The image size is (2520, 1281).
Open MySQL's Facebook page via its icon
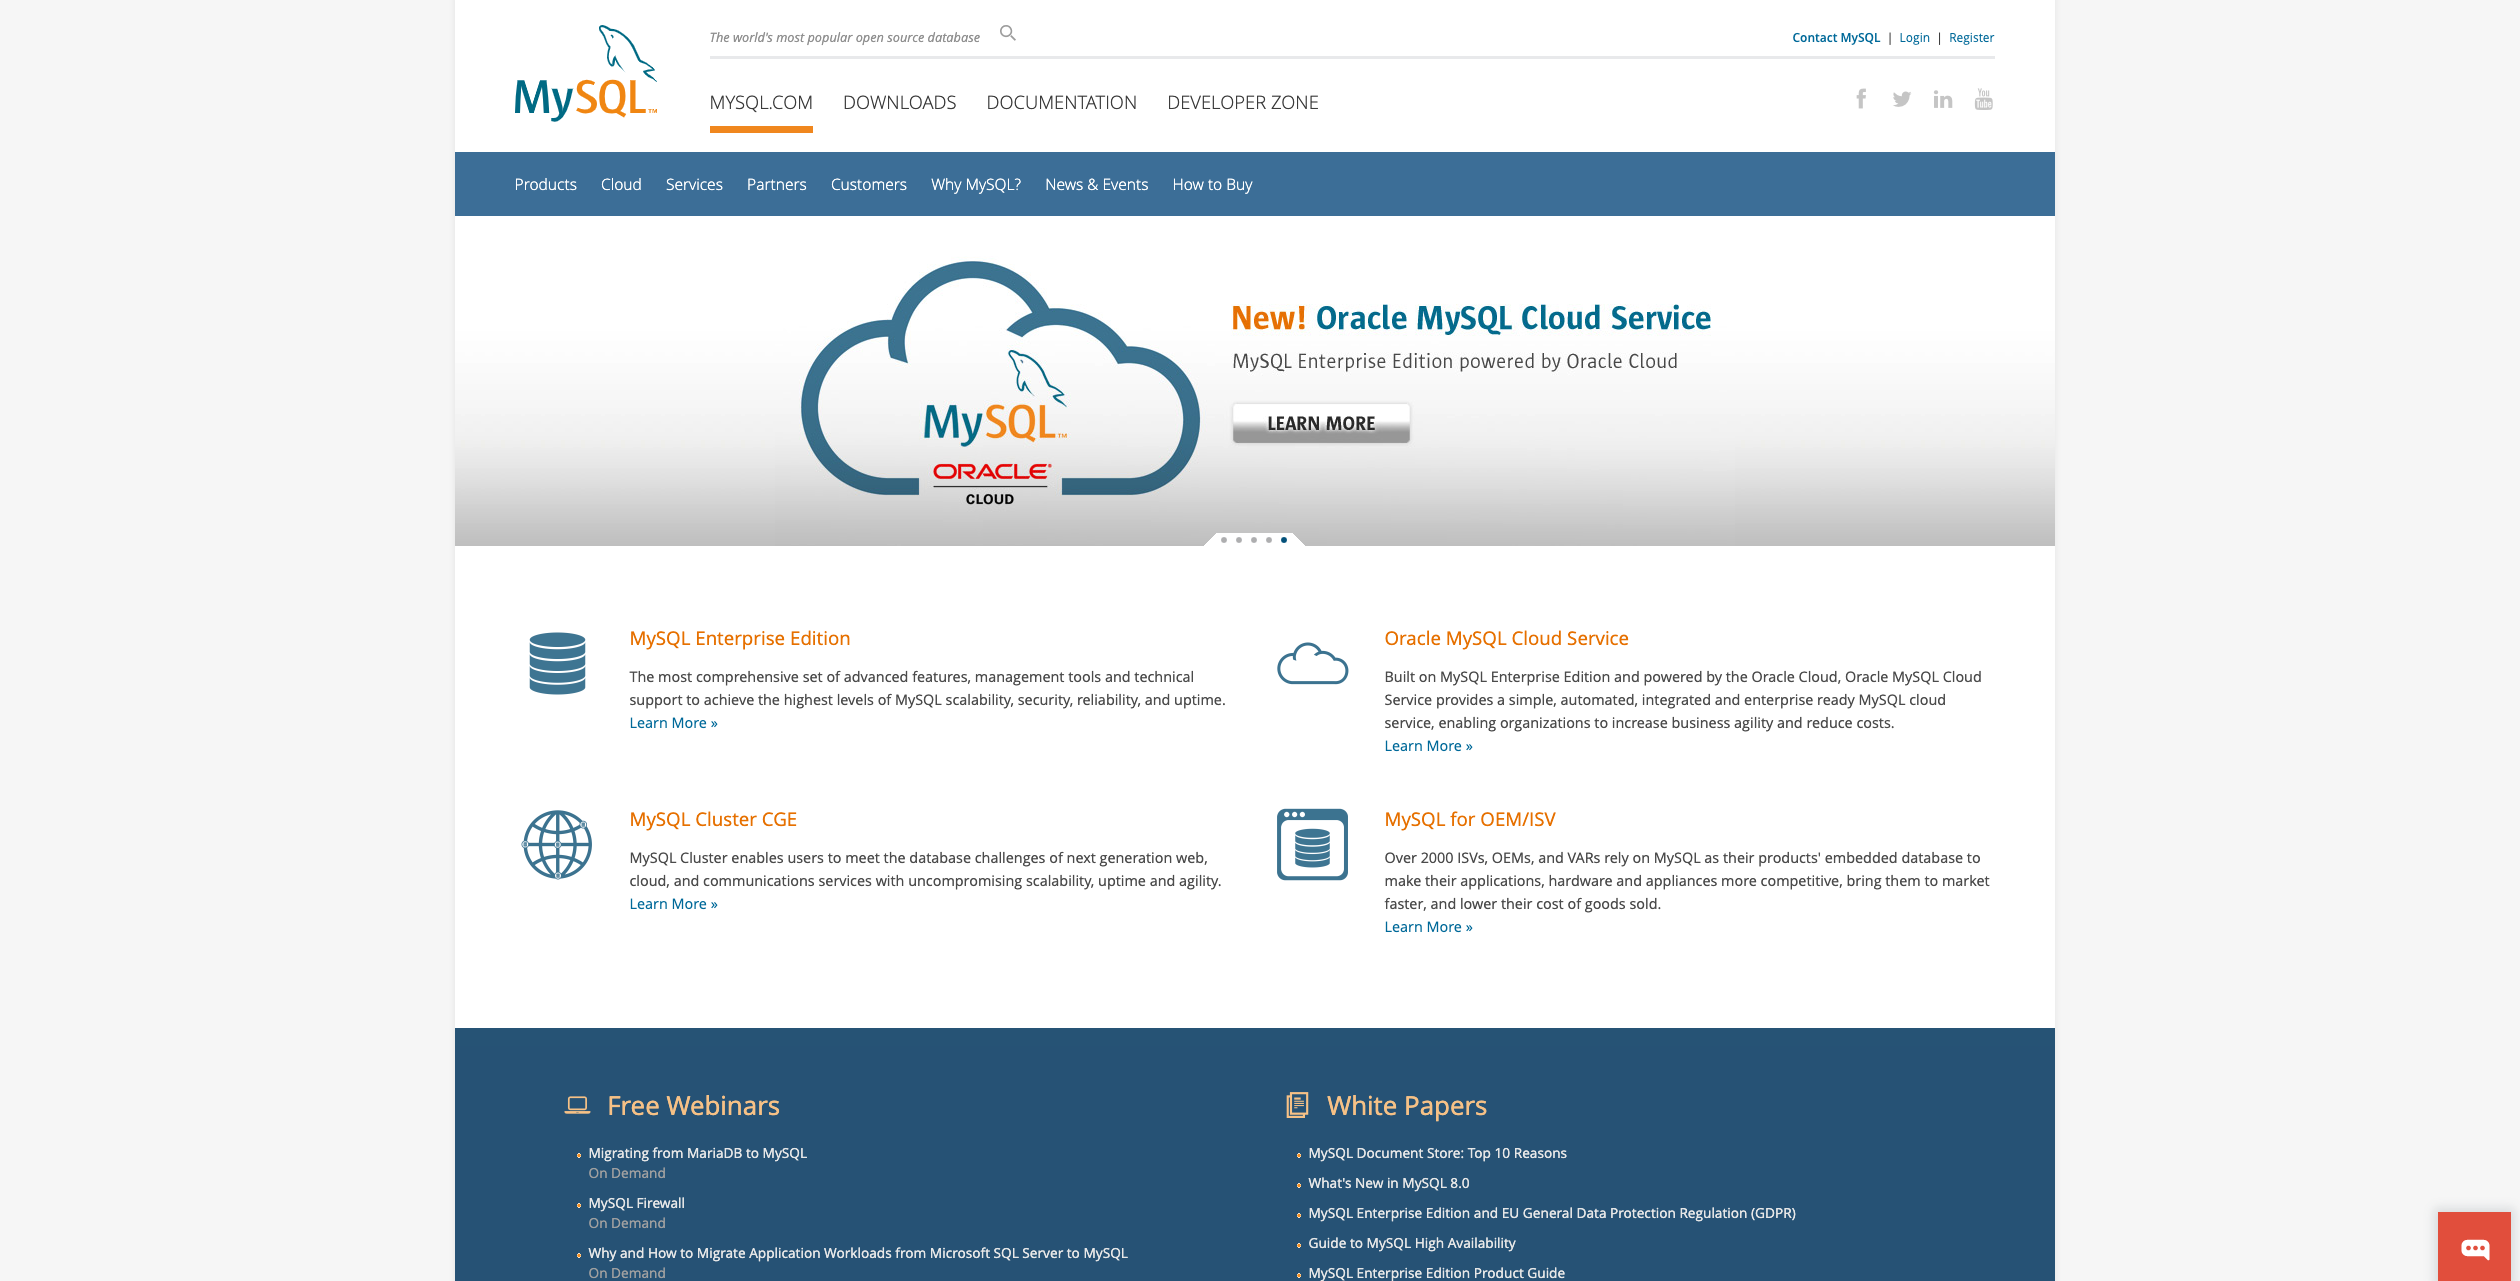pos(1861,99)
